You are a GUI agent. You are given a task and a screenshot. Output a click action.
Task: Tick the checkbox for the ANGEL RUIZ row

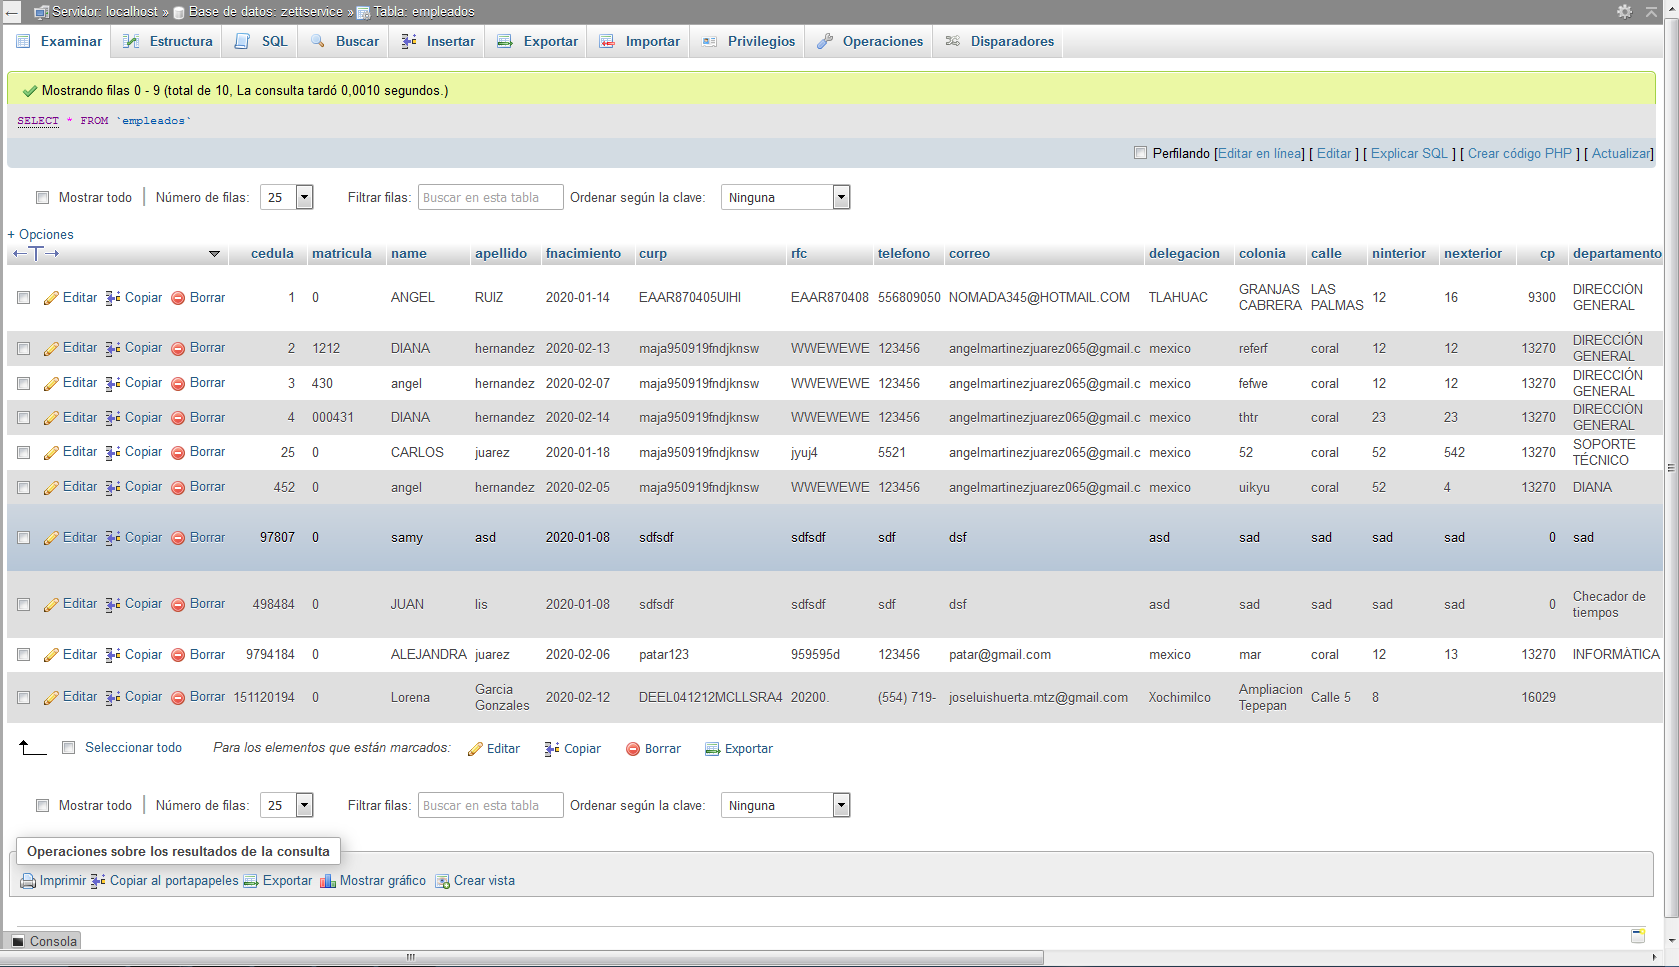click(x=23, y=298)
